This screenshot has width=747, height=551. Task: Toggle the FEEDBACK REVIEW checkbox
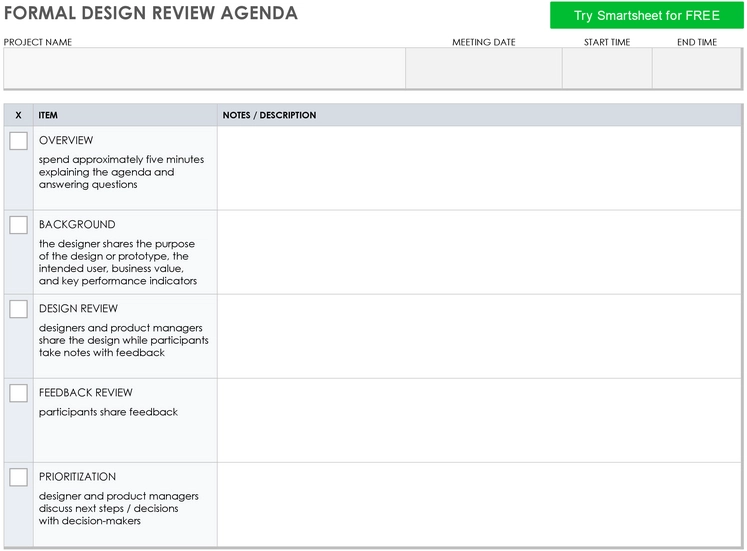pos(19,393)
